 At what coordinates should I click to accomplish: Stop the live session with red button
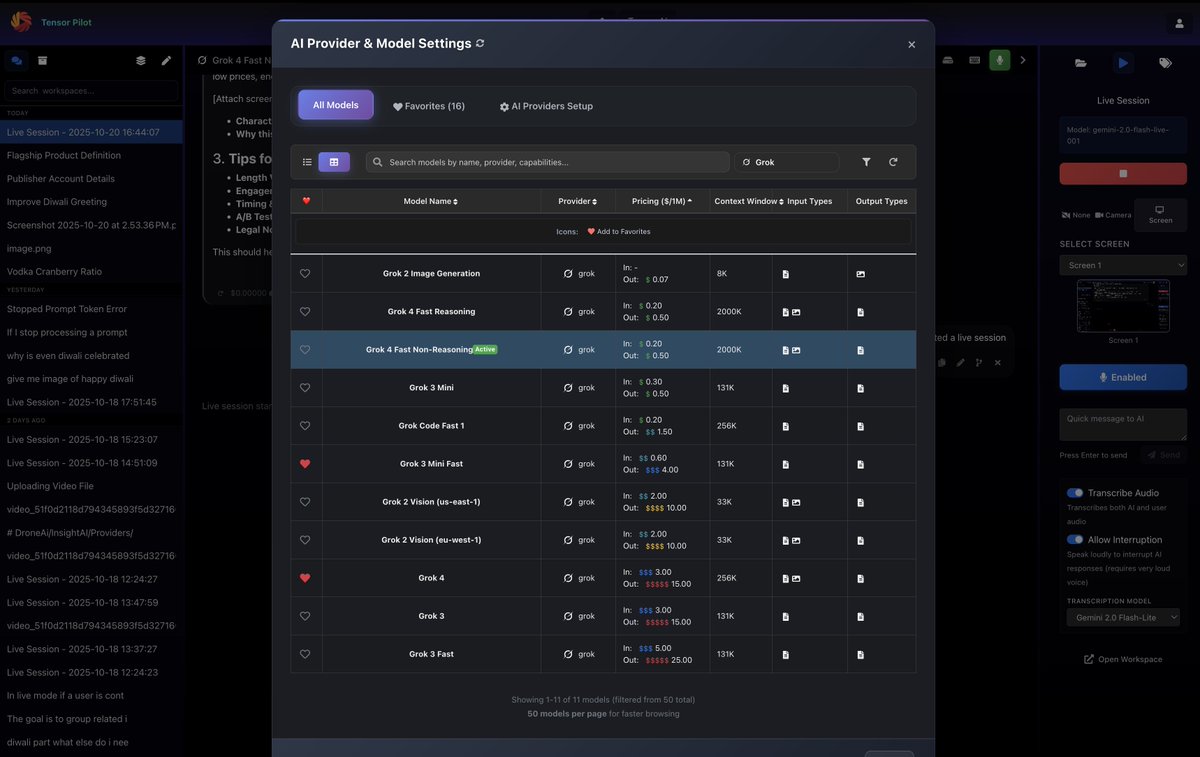coord(1123,173)
